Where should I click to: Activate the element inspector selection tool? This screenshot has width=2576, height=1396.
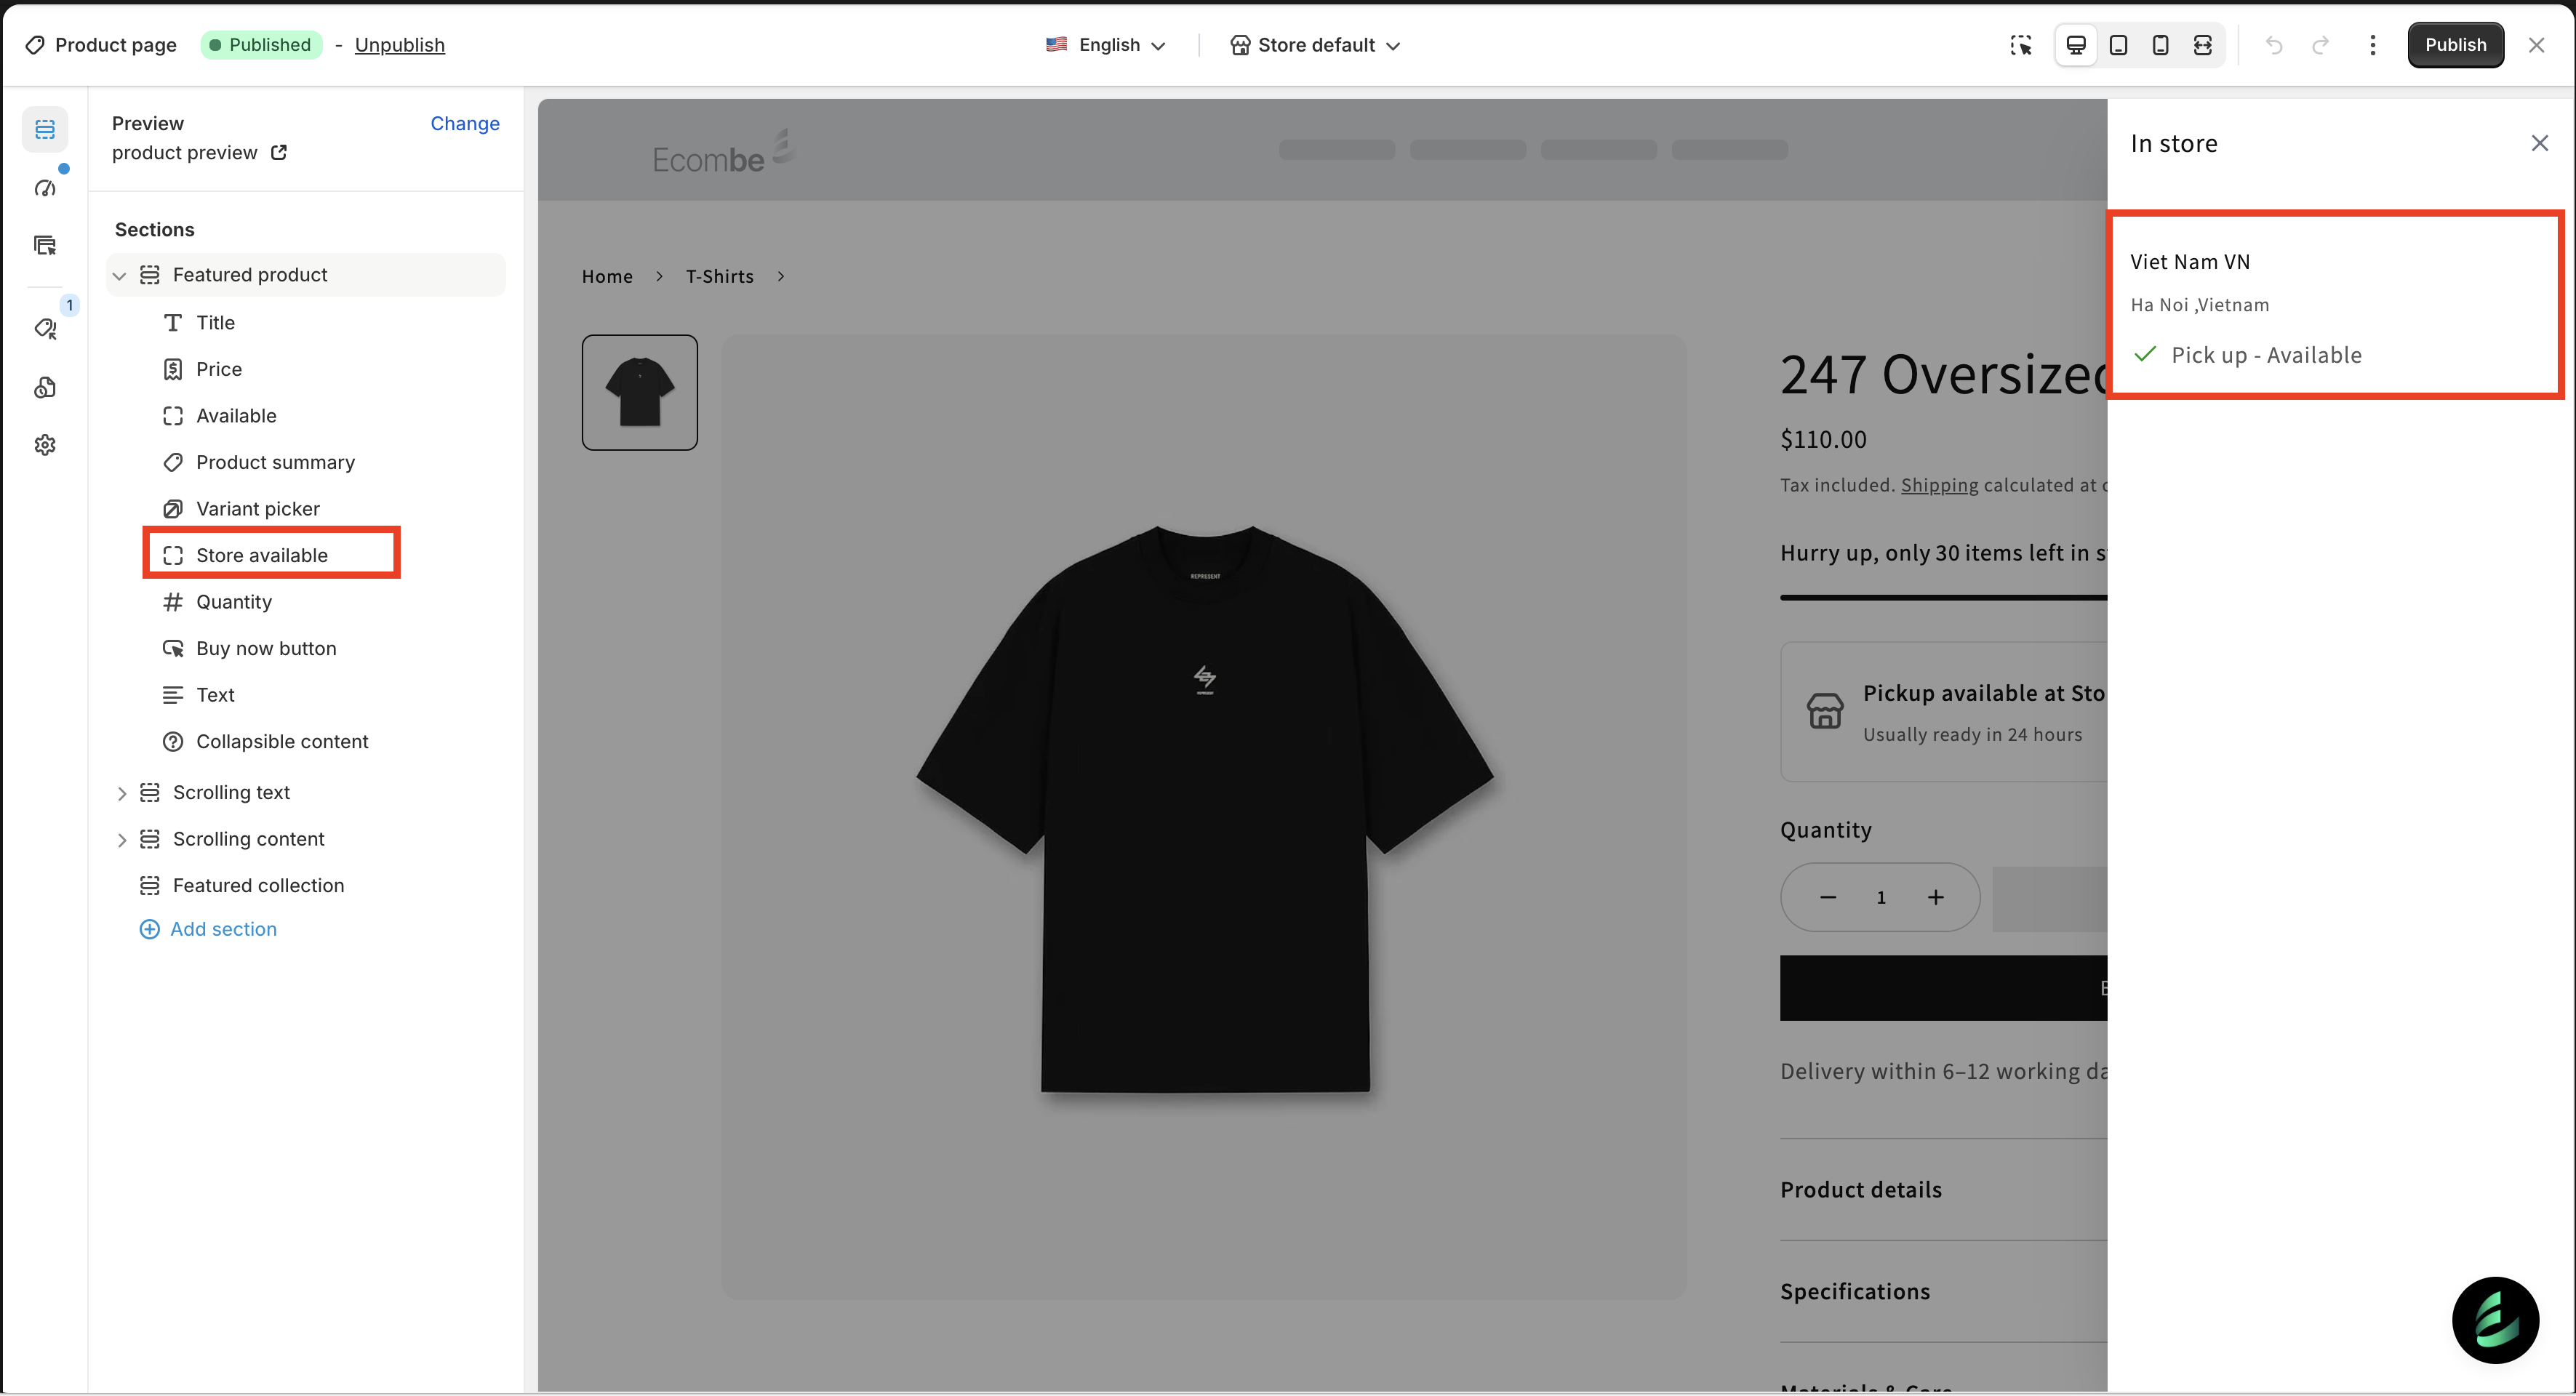tap(2021, 45)
